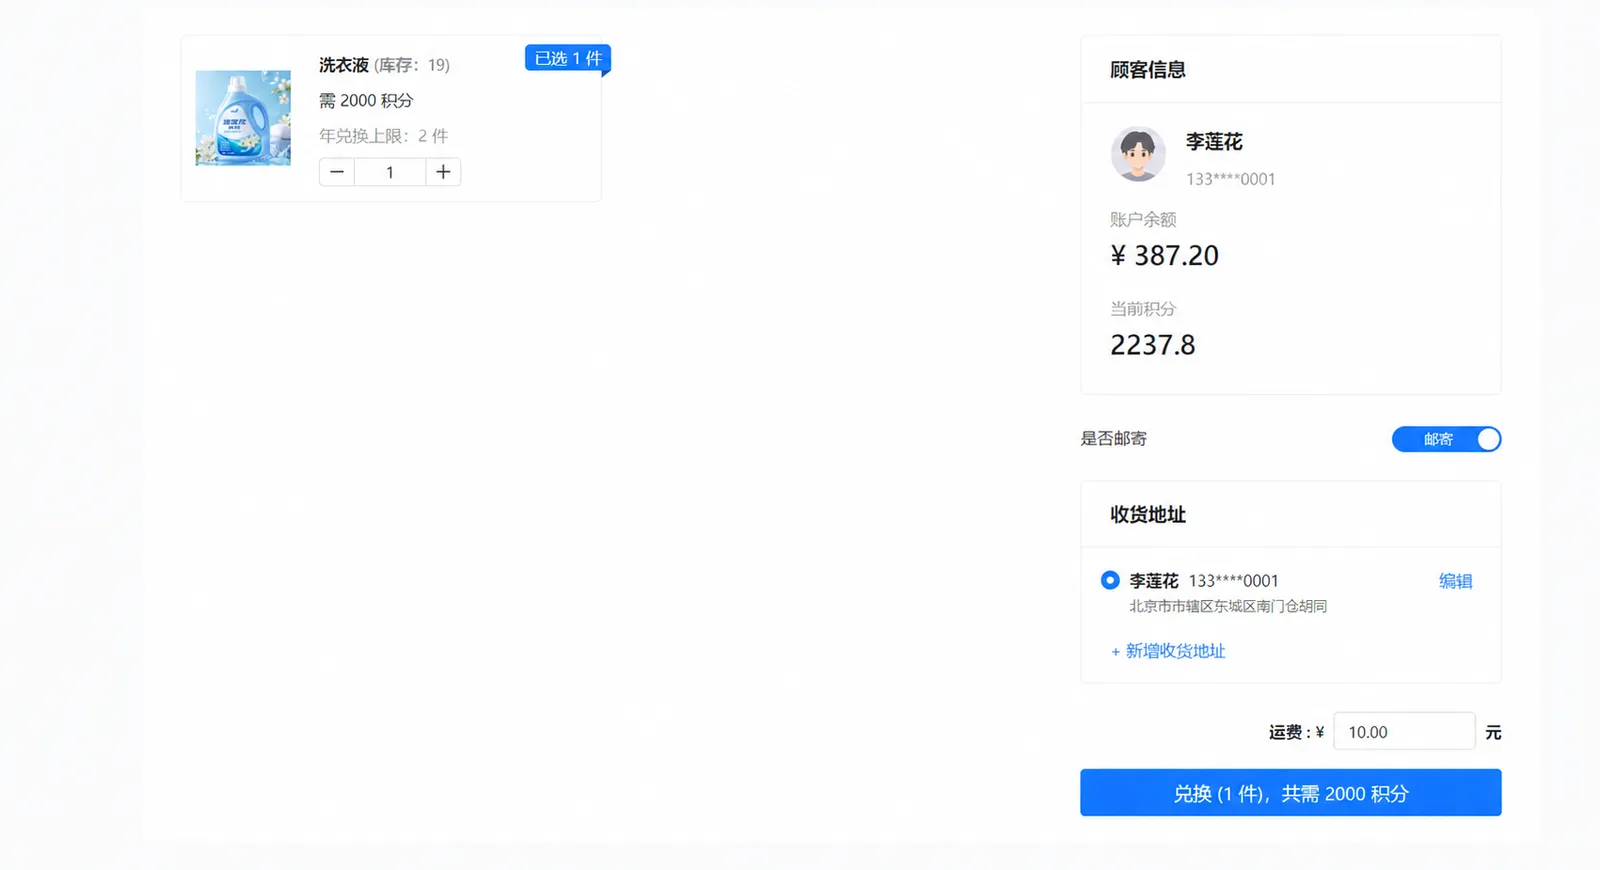Click the 需 2000 积分 text
Screen dimensions: 1600x870
[x=366, y=100]
